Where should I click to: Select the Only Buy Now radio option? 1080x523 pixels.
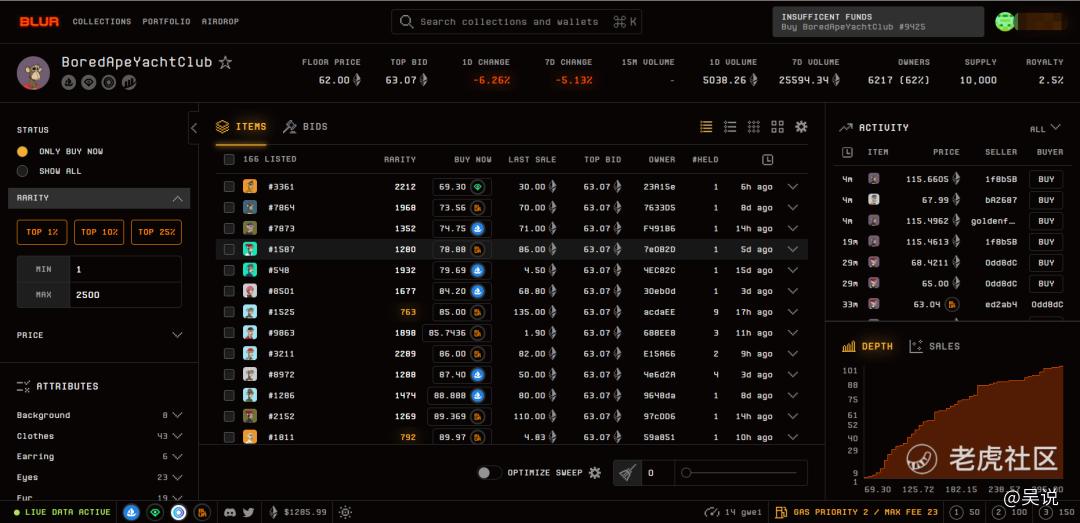click(x=23, y=151)
